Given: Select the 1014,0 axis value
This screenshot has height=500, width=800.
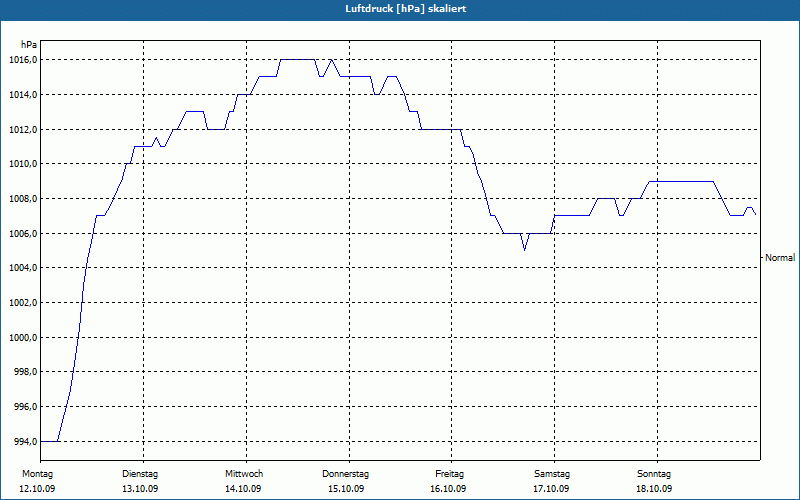Looking at the screenshot, I should (x=22, y=95).
